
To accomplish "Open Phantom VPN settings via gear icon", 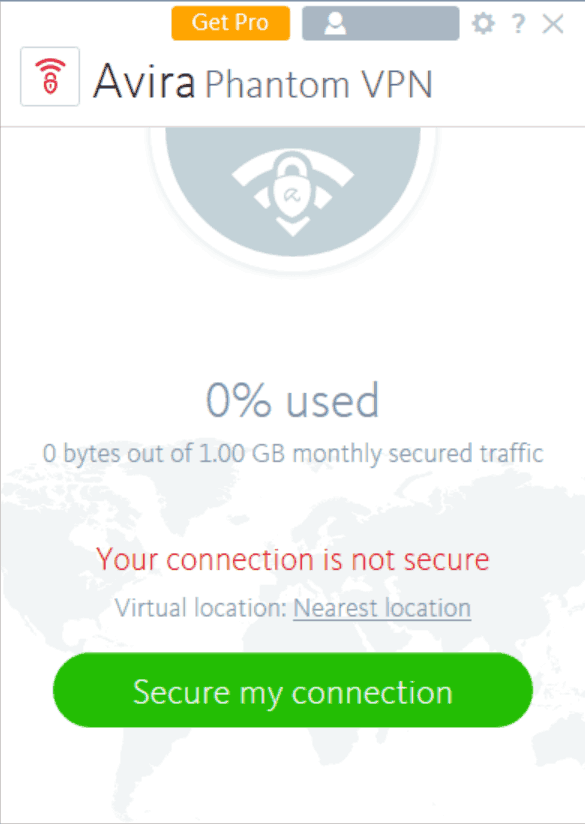I will click(x=483, y=22).
